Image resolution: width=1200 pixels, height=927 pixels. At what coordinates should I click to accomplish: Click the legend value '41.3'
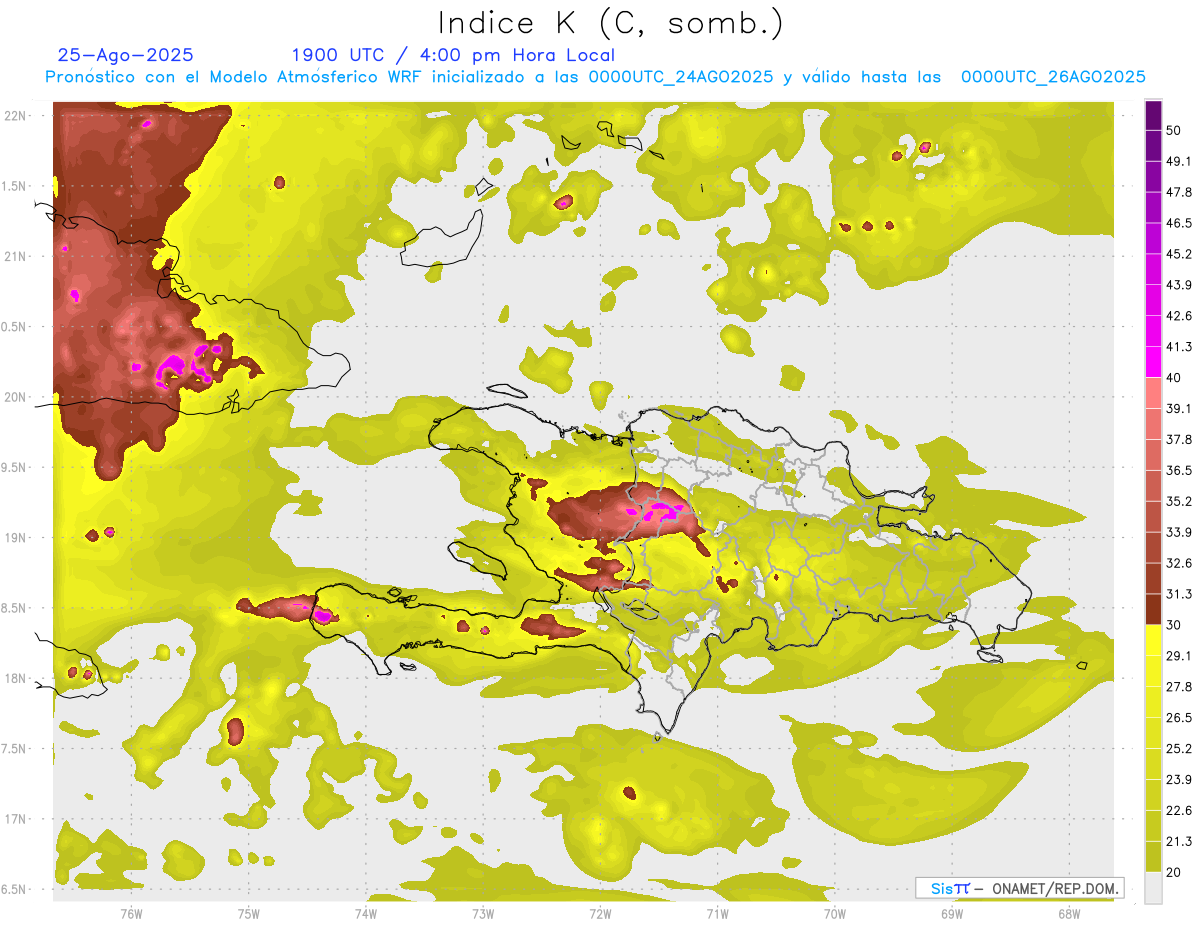pos(1178,347)
